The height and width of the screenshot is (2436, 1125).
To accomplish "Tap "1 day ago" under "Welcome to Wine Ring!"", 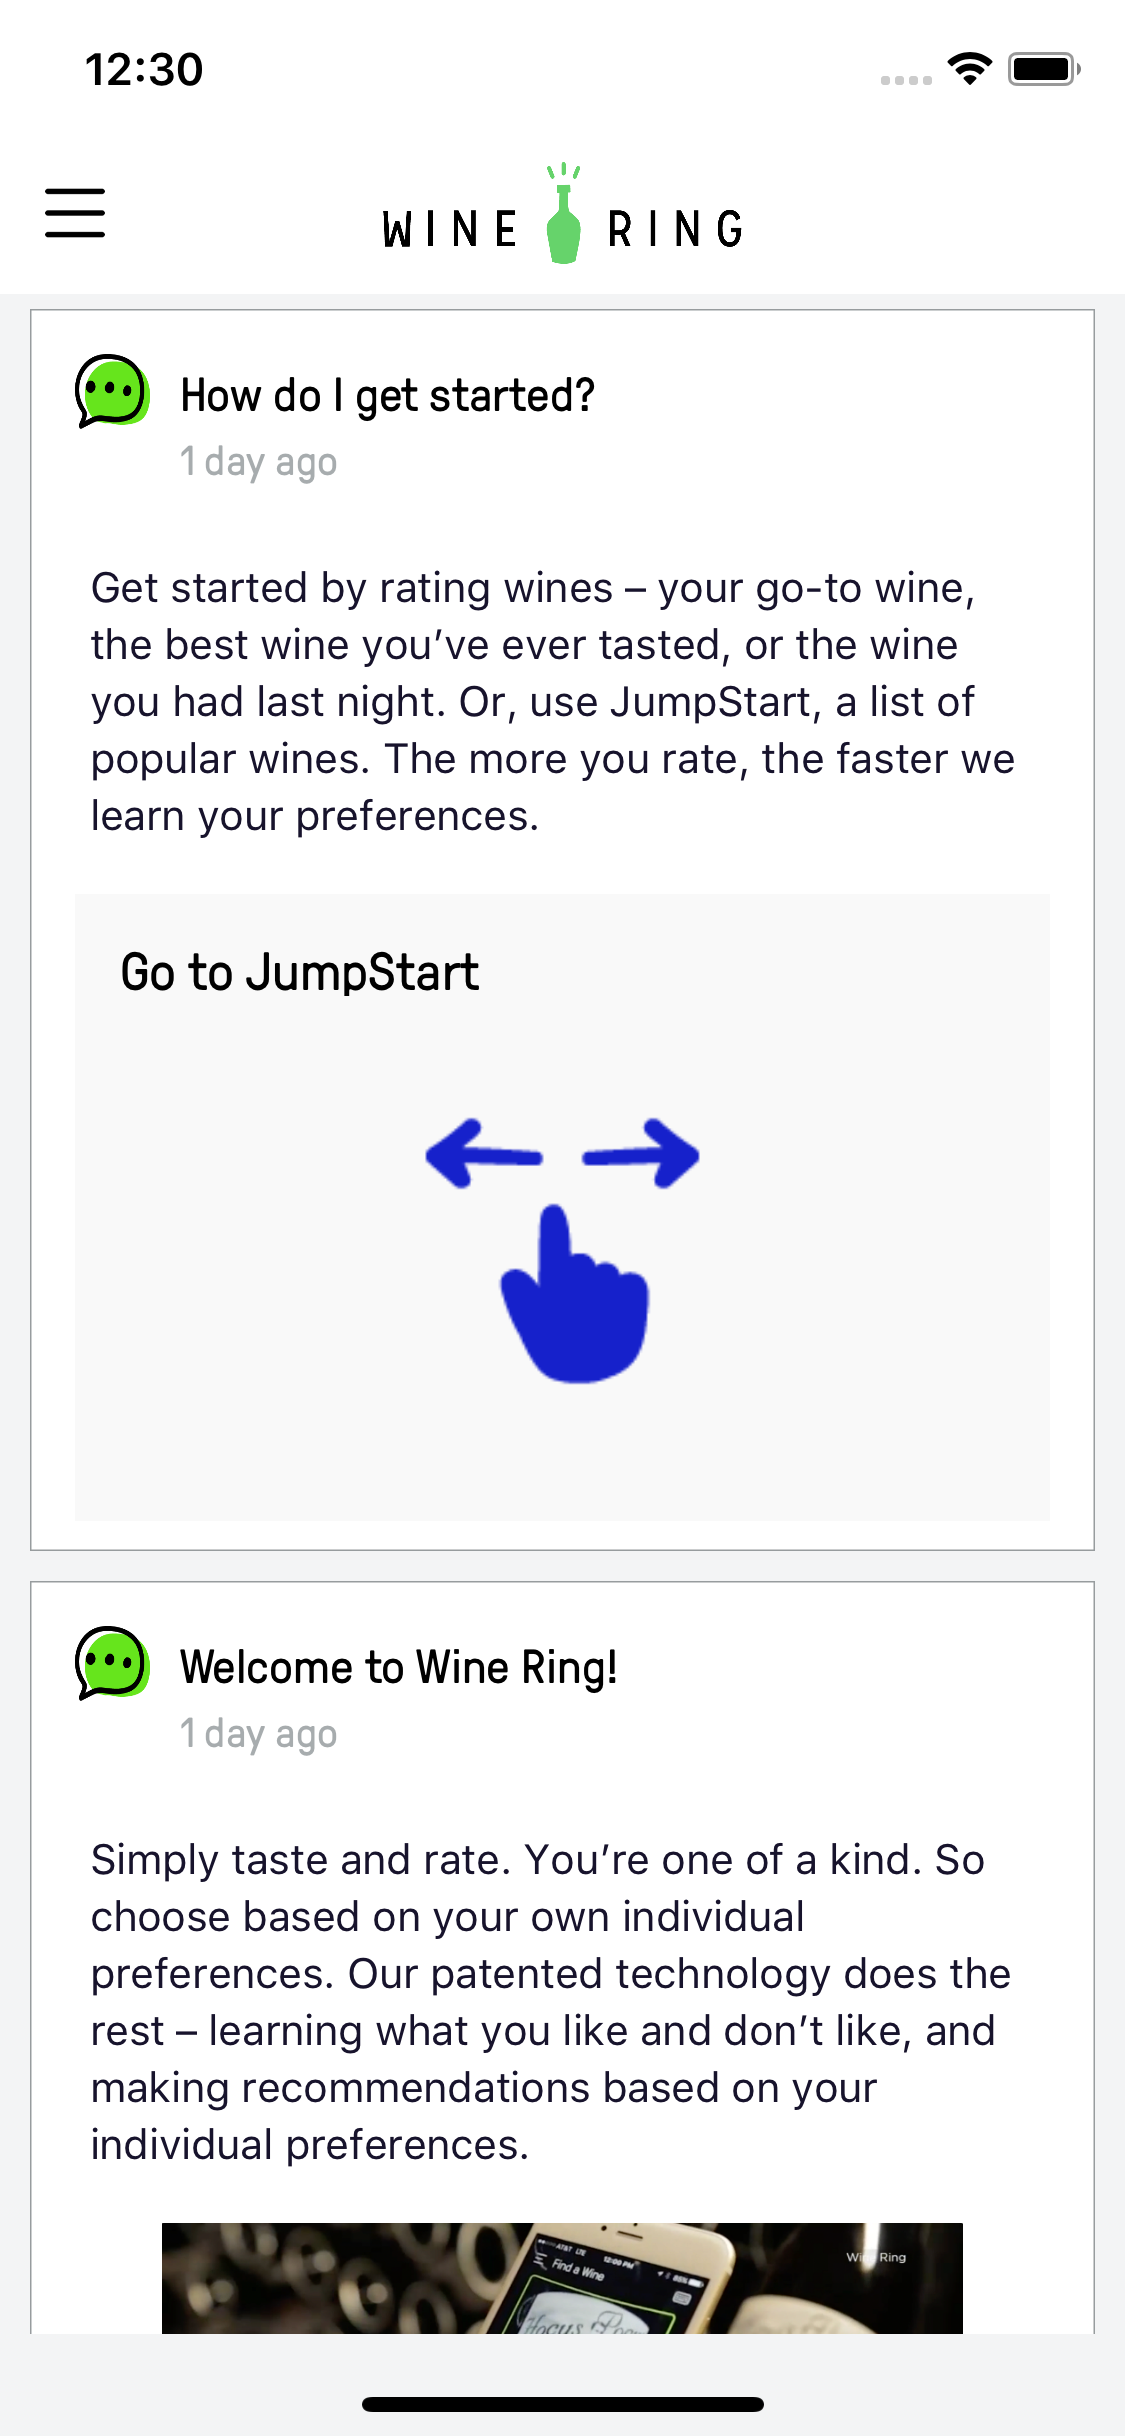I will 259,1734.
